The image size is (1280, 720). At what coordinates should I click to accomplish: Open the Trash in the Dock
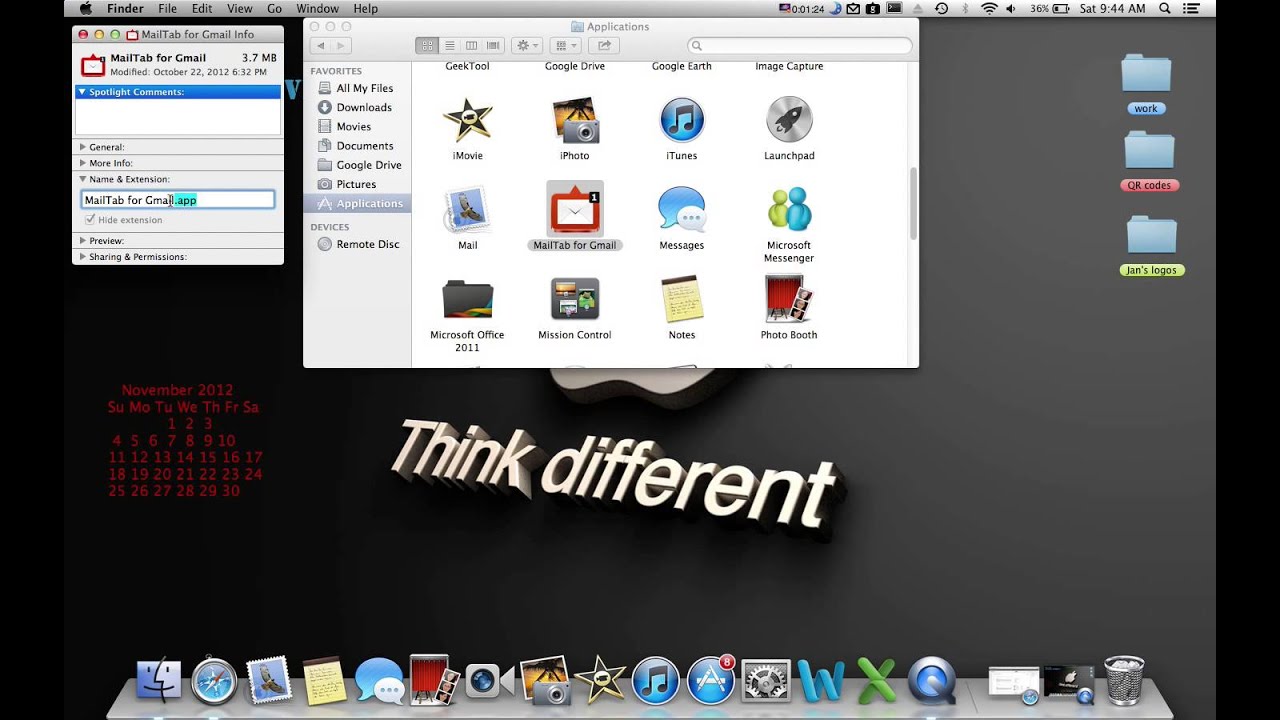[1124, 680]
